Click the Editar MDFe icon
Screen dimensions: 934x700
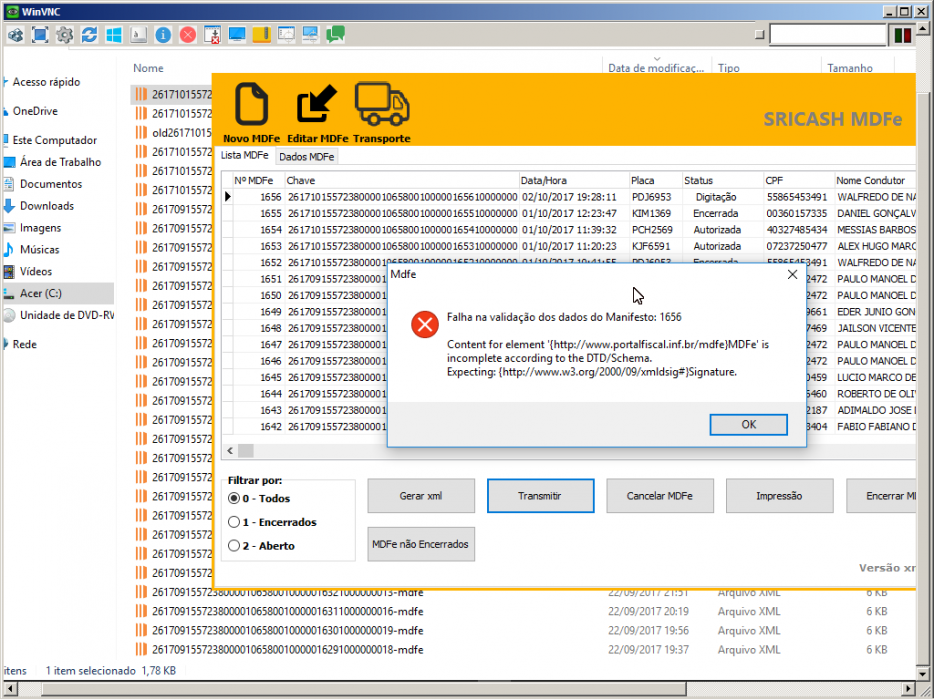point(316,104)
